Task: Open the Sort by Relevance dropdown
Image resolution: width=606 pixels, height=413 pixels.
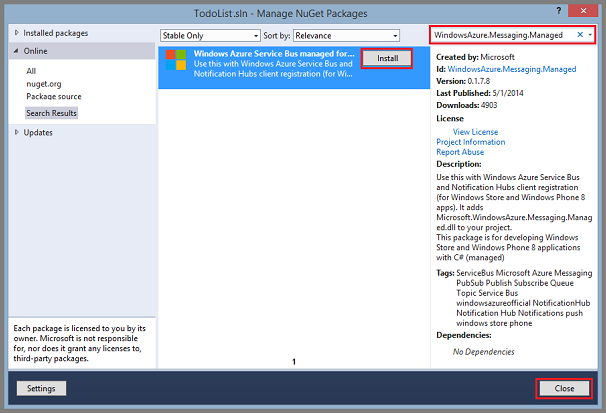Action: (346, 36)
